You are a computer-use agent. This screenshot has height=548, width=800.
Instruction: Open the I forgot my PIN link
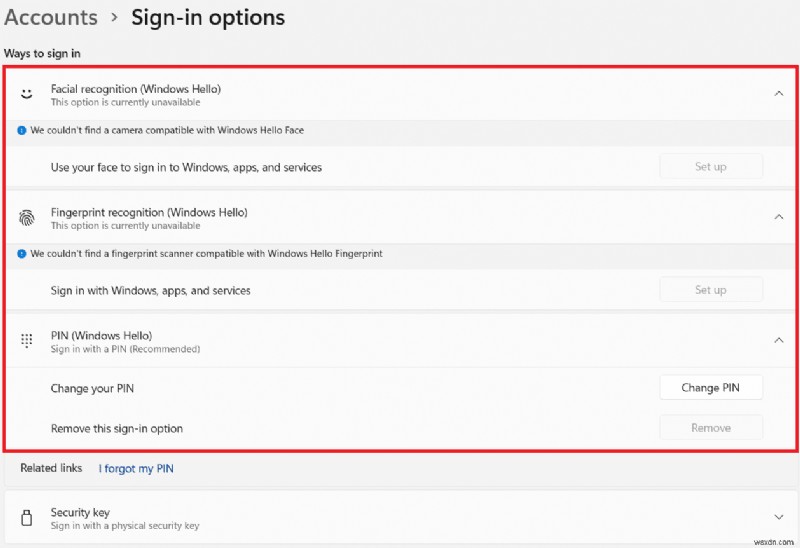coord(136,468)
